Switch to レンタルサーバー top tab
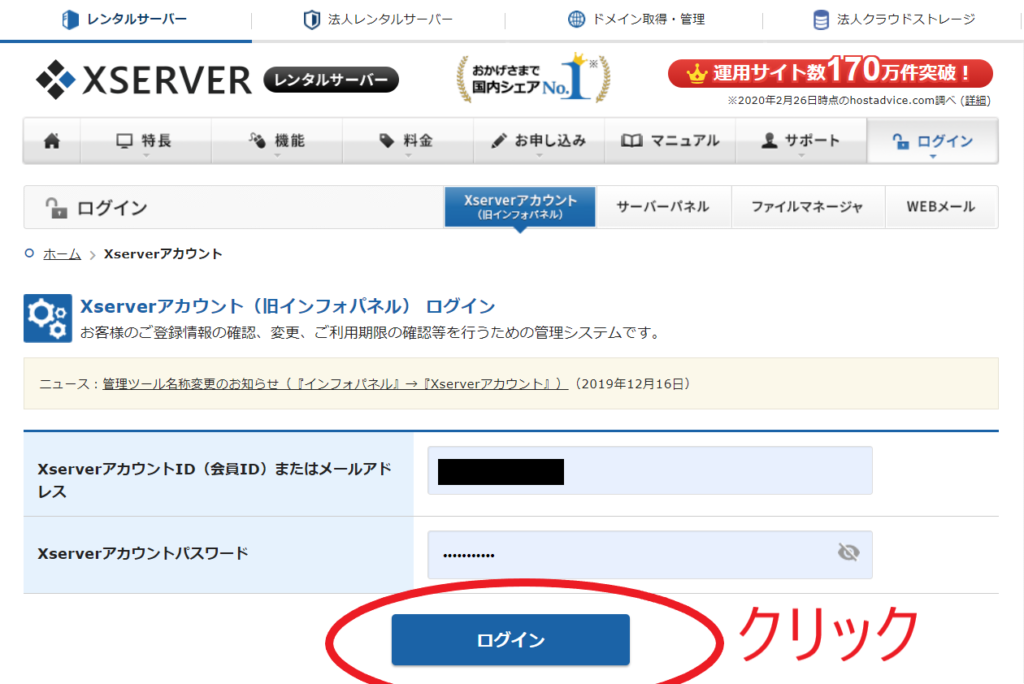Screen dimensions: 1024x684 click(125, 20)
